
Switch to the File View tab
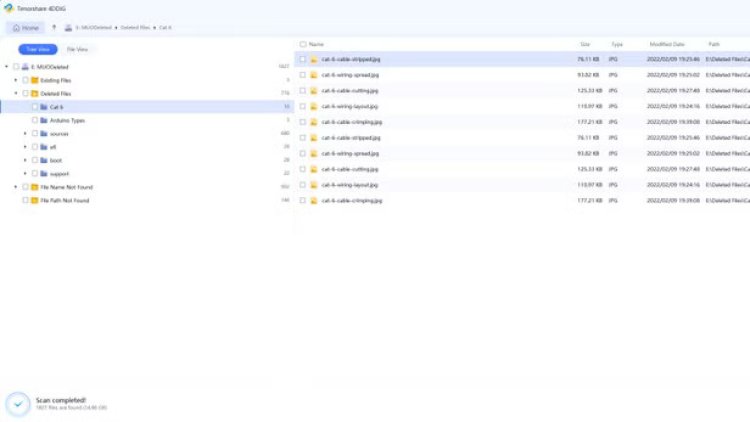[x=77, y=49]
